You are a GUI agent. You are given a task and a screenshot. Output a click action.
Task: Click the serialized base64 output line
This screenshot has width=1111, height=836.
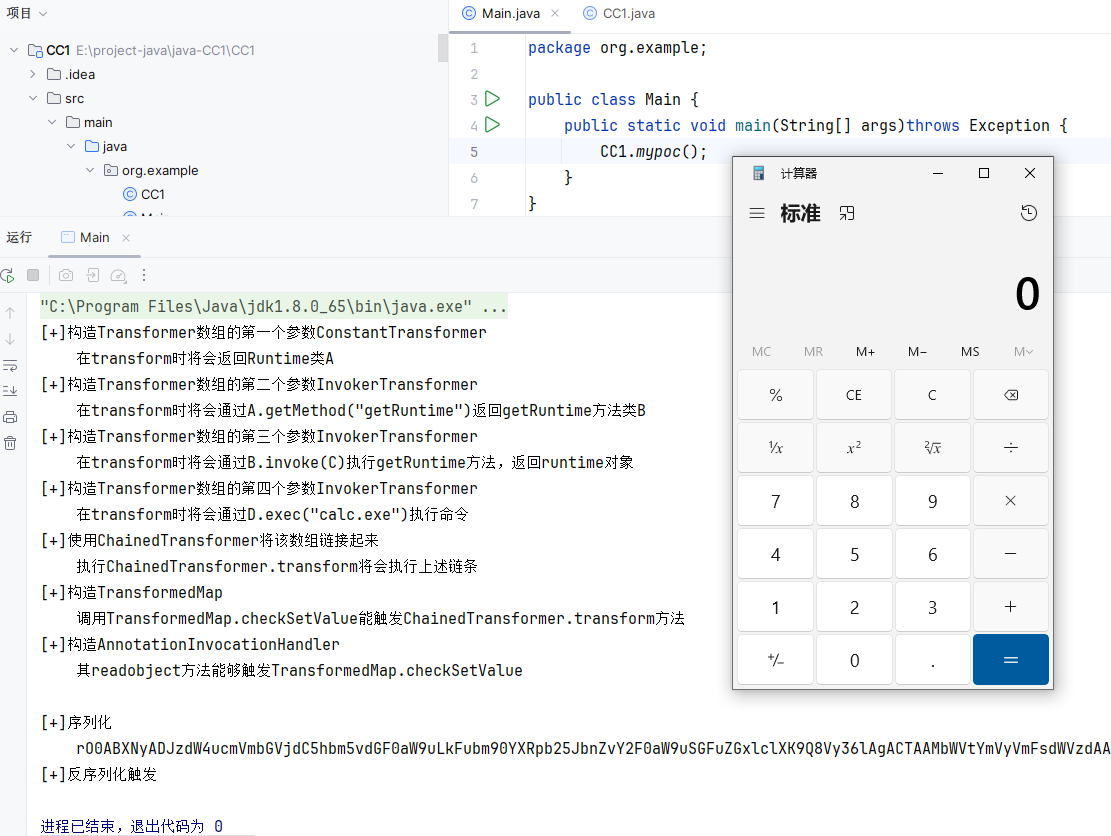tap(593, 748)
